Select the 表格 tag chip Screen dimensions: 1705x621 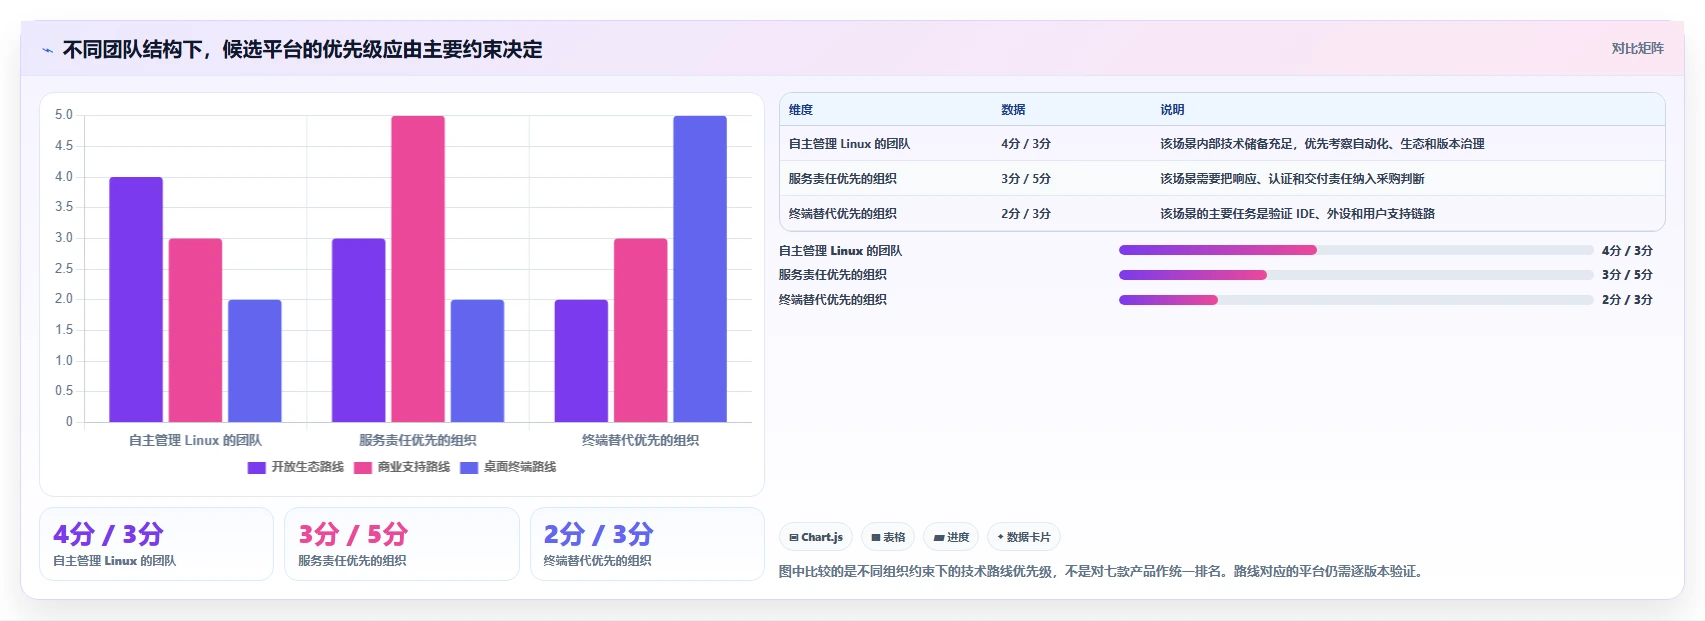point(888,537)
